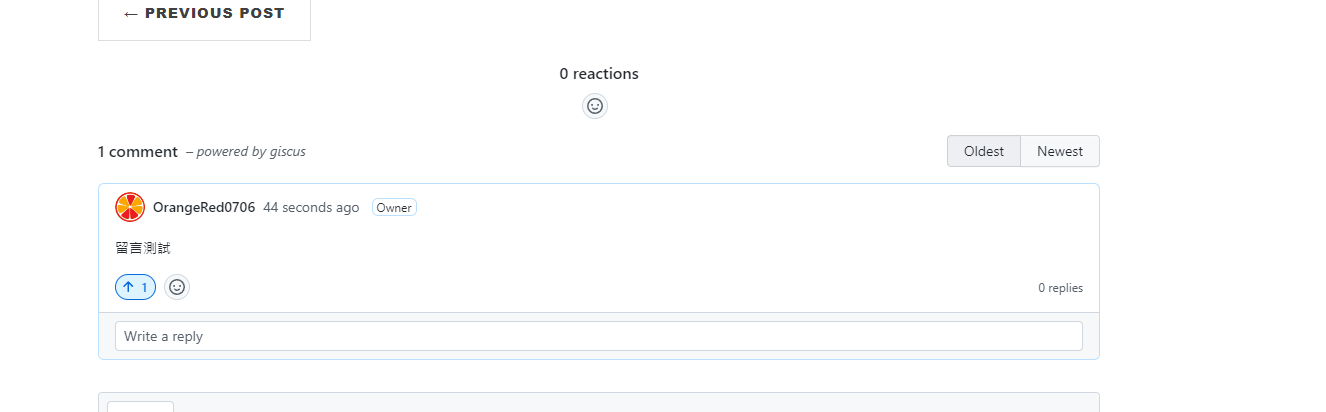The image size is (1326, 412).
Task: Click the '0 reactions' heading text
Action: click(x=599, y=73)
